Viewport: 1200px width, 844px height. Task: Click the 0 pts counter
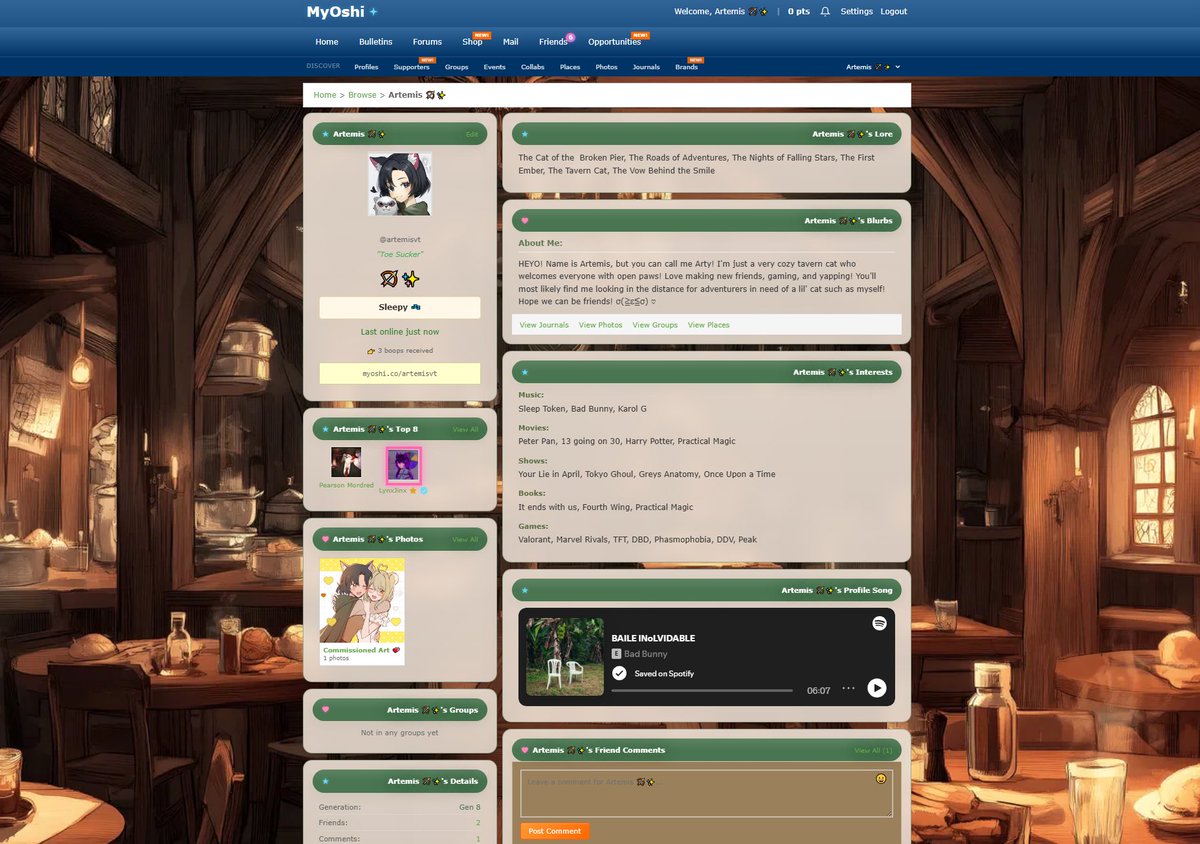(x=799, y=12)
